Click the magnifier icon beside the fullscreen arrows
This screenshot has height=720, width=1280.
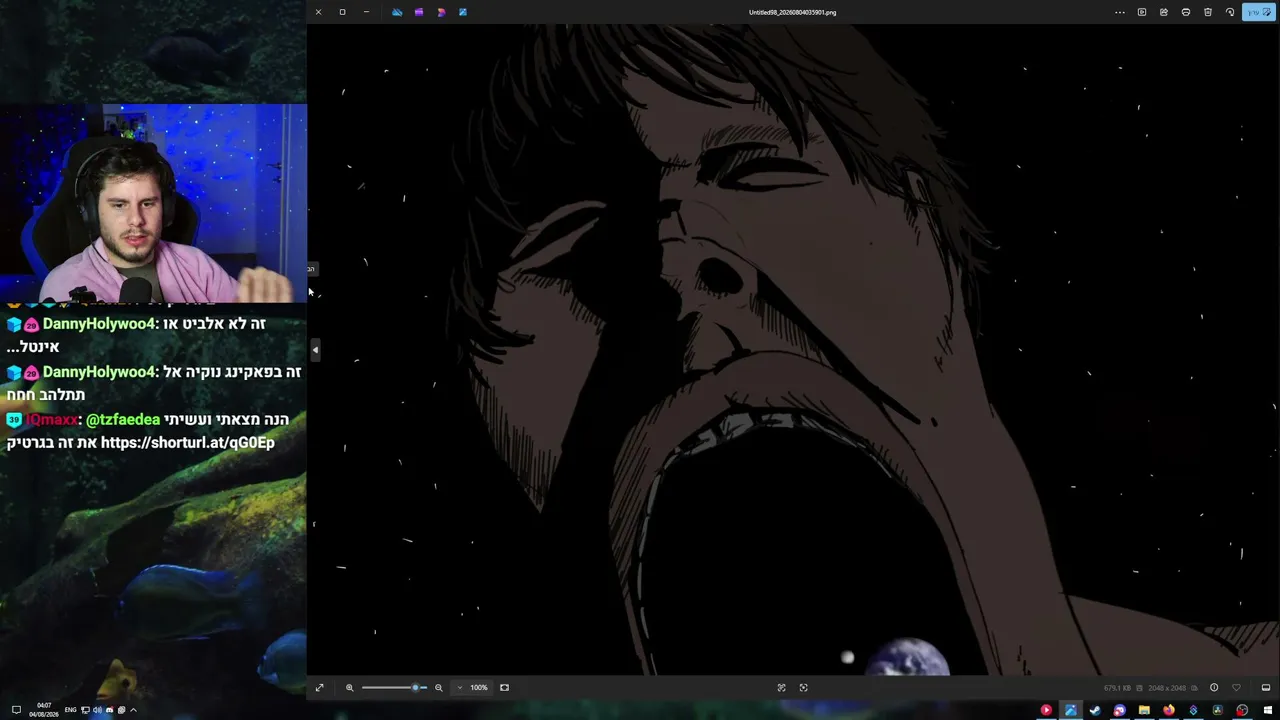pos(349,687)
